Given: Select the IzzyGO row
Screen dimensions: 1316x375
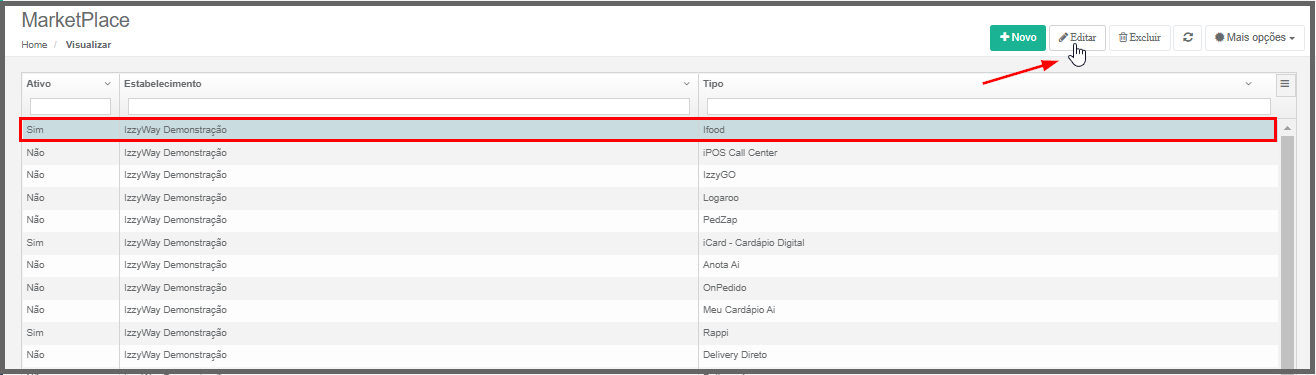Looking at the screenshot, I should click(649, 175).
